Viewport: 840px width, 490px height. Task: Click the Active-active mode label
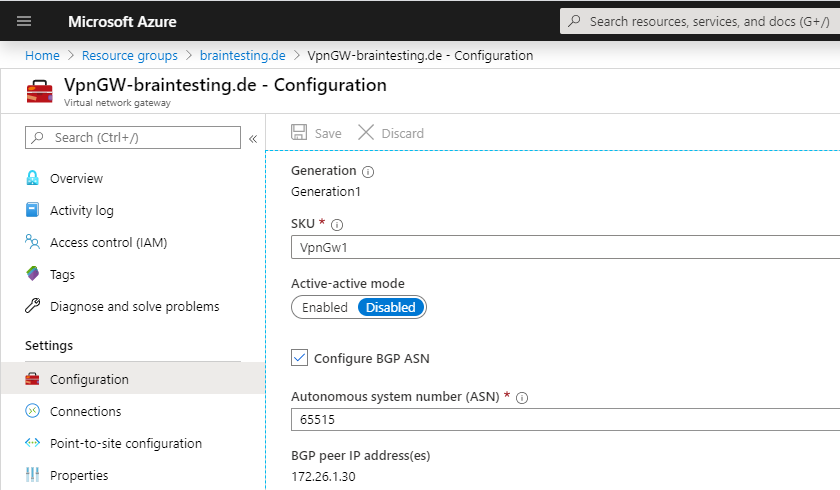(348, 283)
